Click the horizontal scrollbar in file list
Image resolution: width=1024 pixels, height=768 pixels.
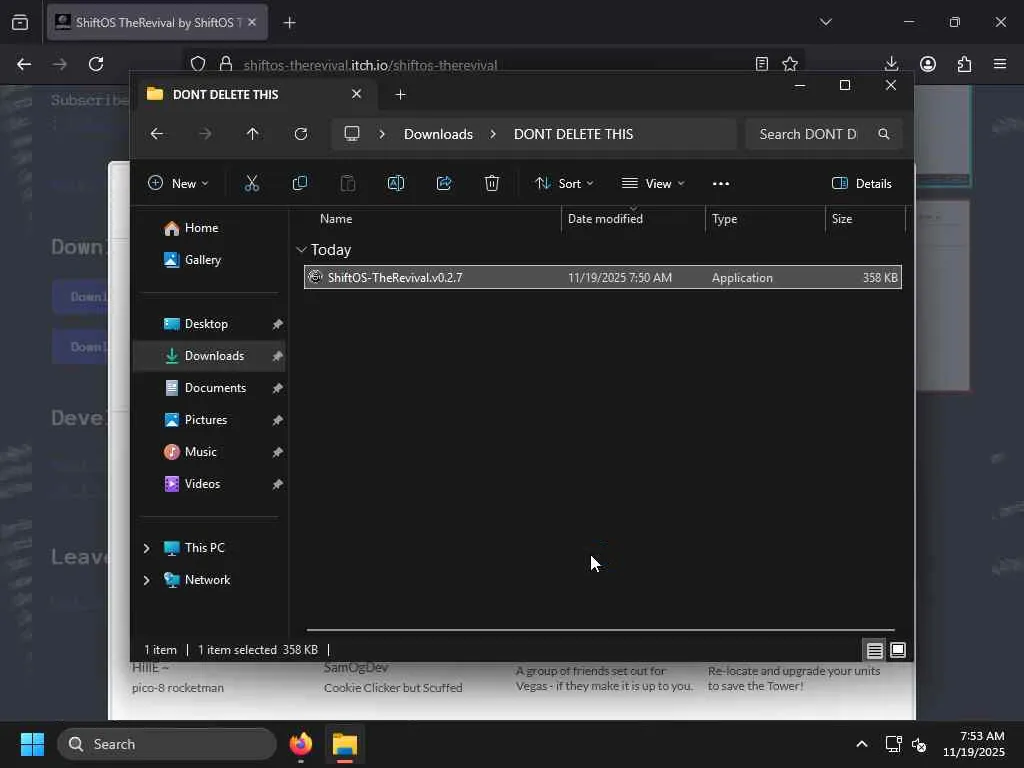click(x=601, y=630)
